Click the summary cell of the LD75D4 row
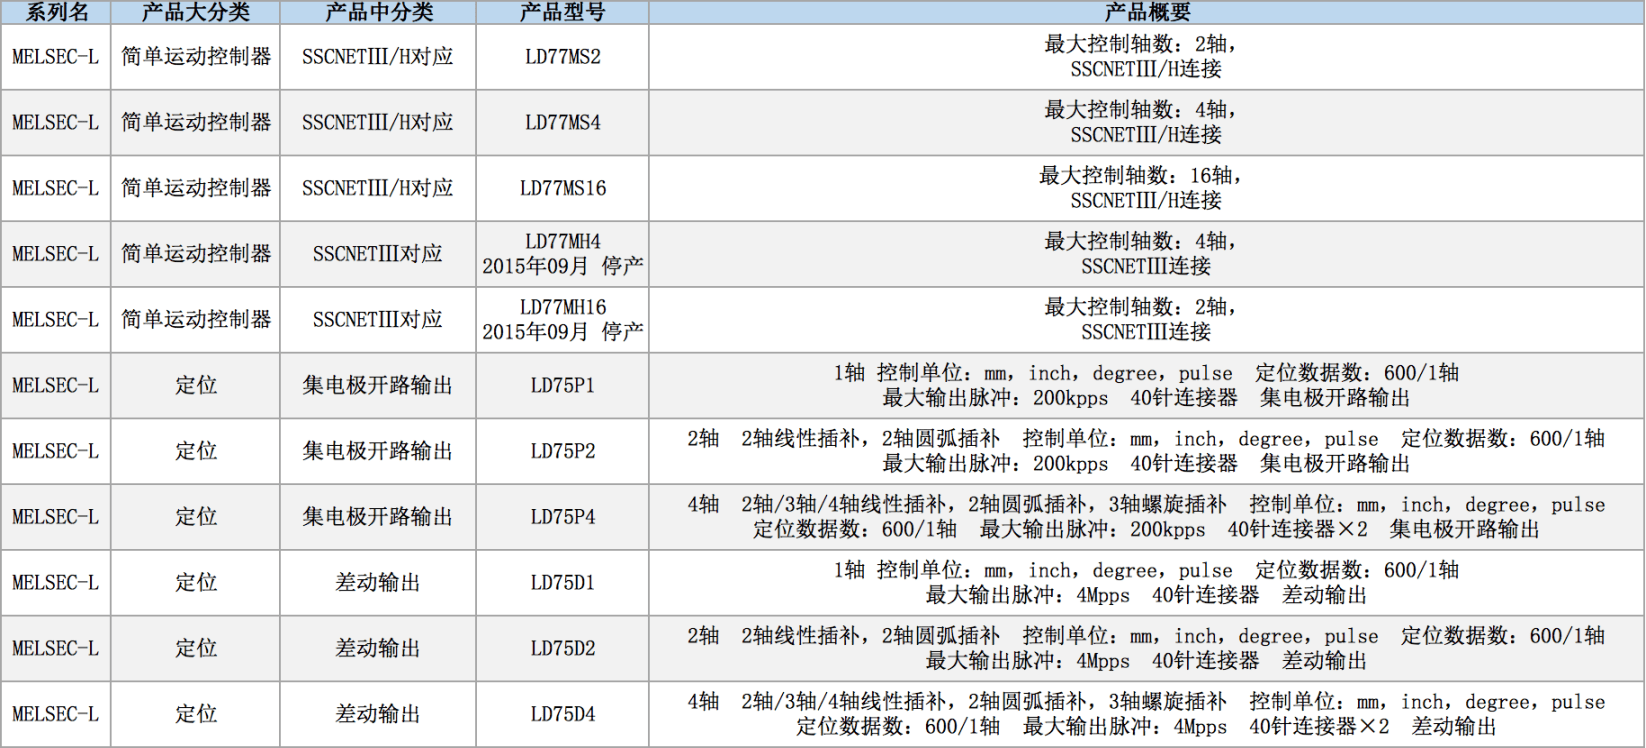The height and width of the screenshot is (748, 1646). pos(1146,714)
